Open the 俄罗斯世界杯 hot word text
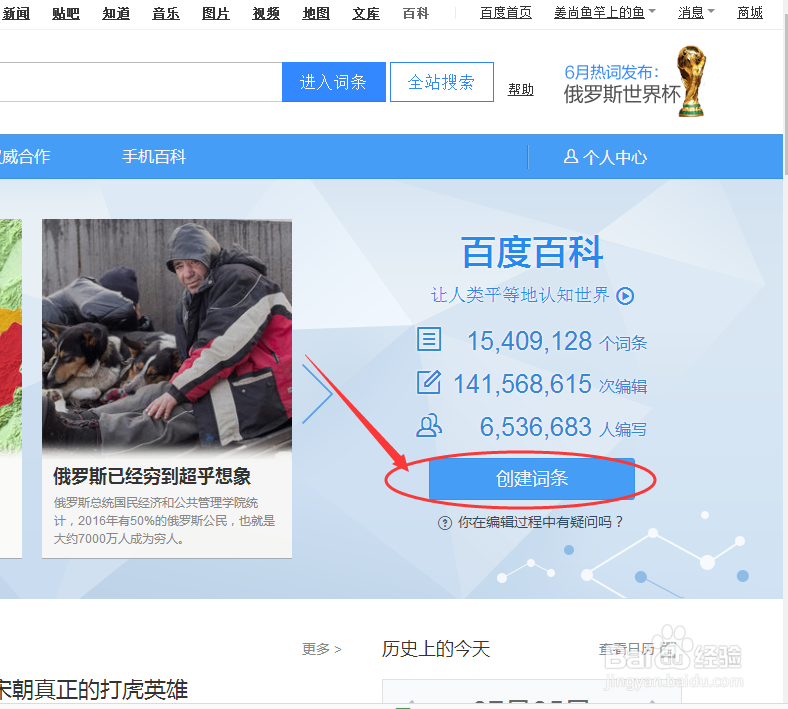Screen dimensions: 788x709 pyautogui.click(x=622, y=94)
